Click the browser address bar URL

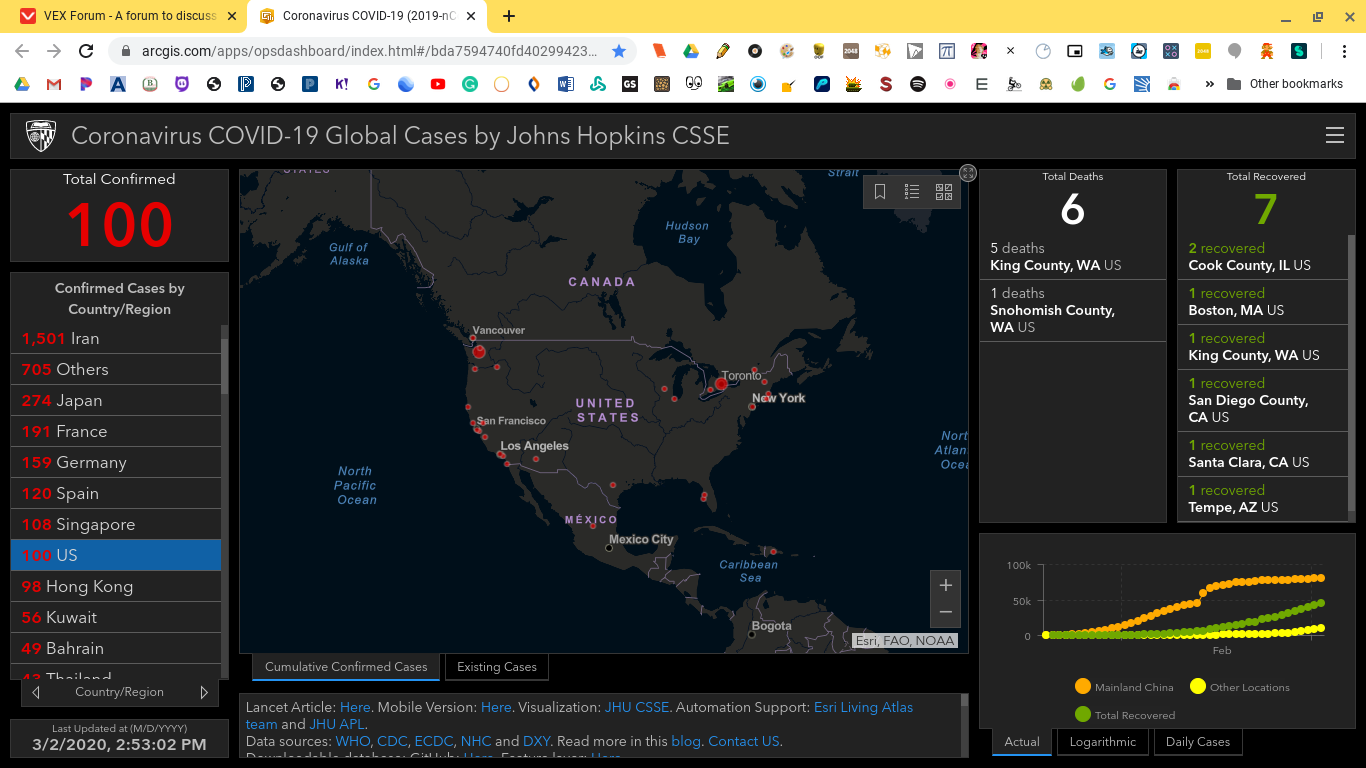pyautogui.click(x=368, y=51)
